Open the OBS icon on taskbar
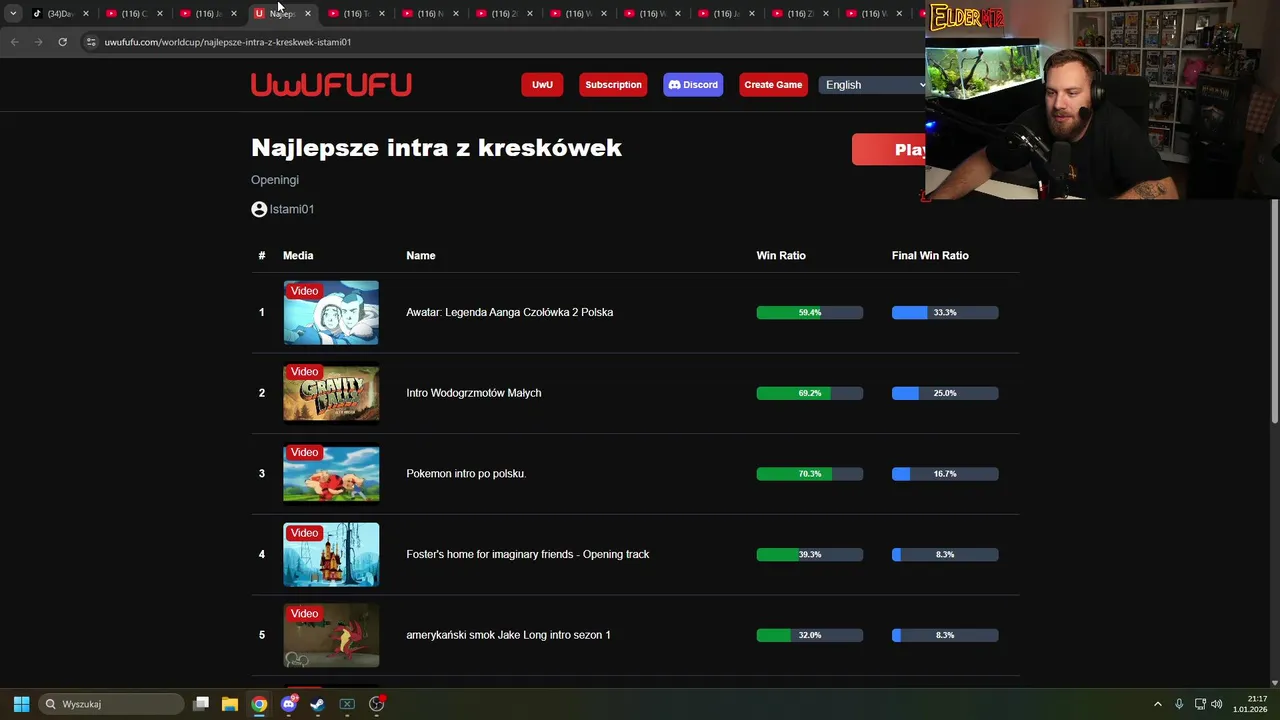The height and width of the screenshot is (720, 1280). 376,704
